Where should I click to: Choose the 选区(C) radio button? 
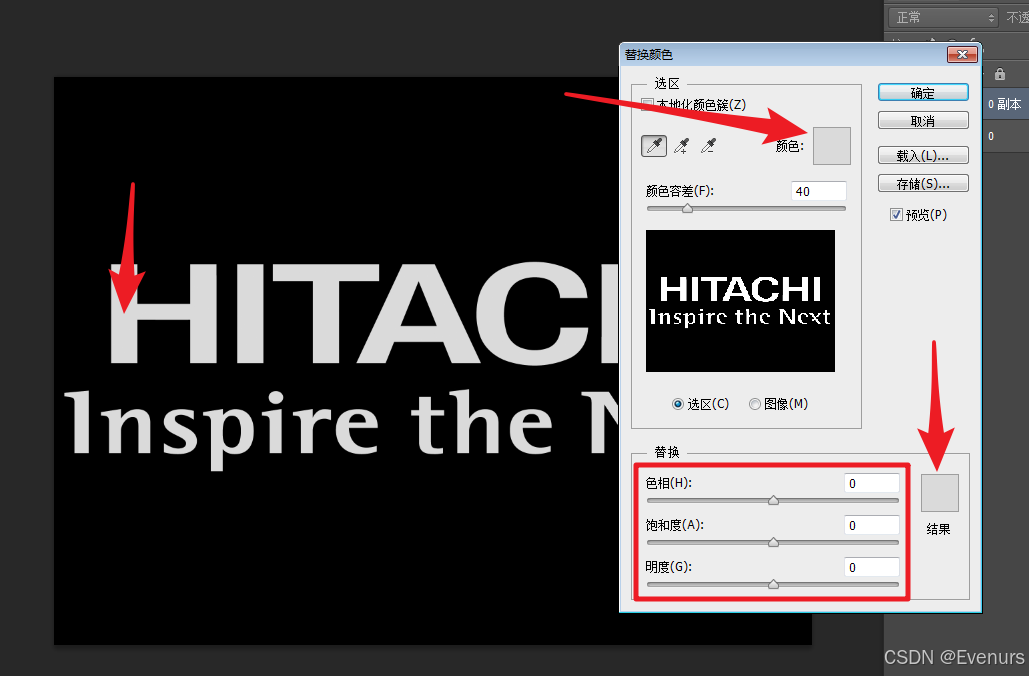coord(678,404)
